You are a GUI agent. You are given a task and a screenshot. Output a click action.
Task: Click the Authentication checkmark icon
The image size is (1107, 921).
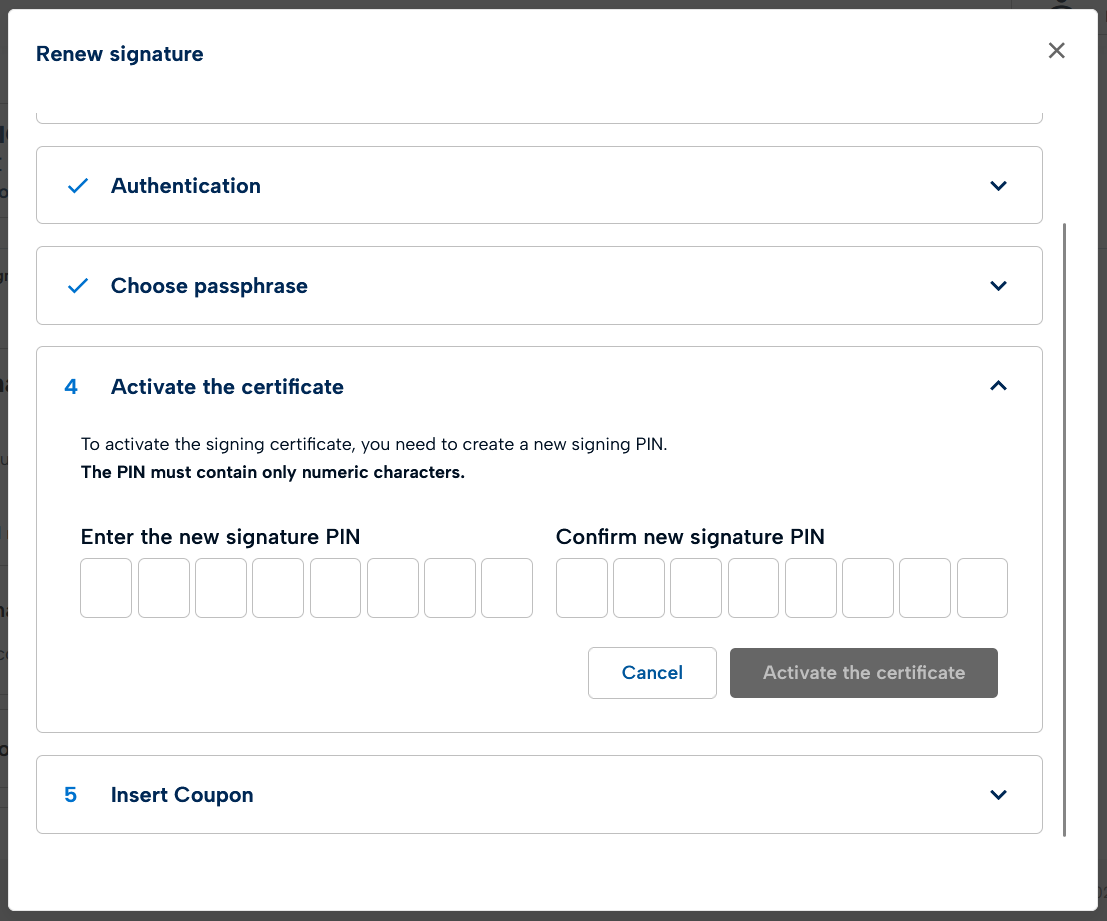tap(78, 186)
